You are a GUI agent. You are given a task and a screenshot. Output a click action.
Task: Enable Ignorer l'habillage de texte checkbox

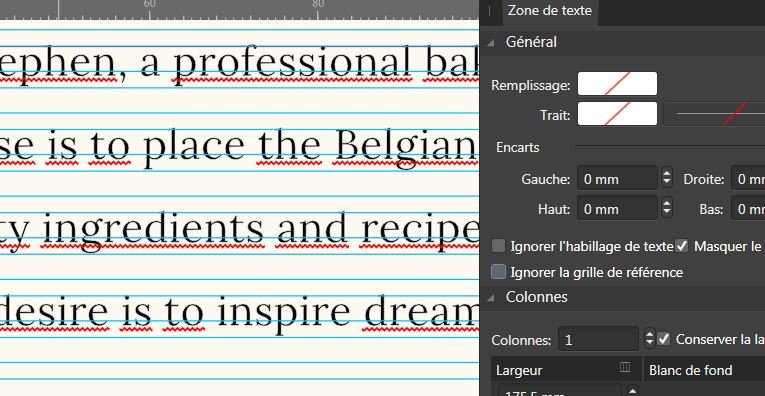point(498,246)
